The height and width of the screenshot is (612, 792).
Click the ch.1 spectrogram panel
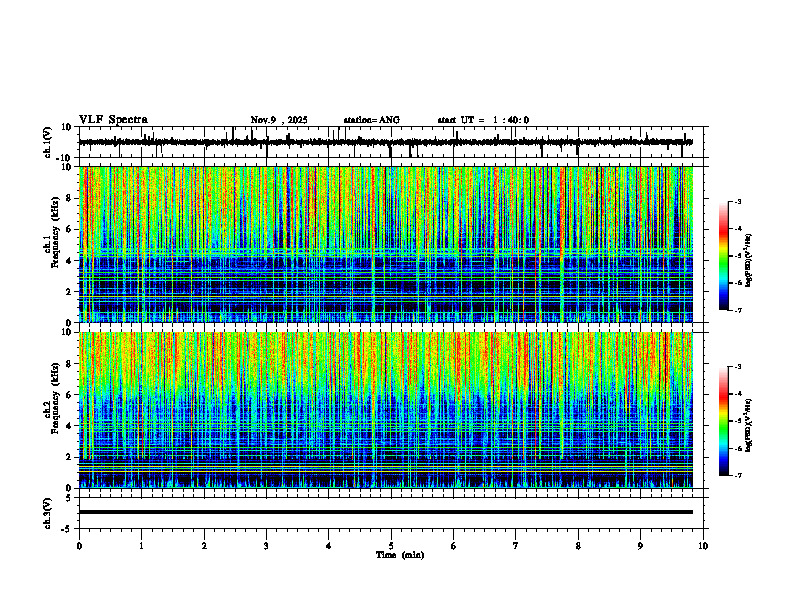(x=386, y=244)
